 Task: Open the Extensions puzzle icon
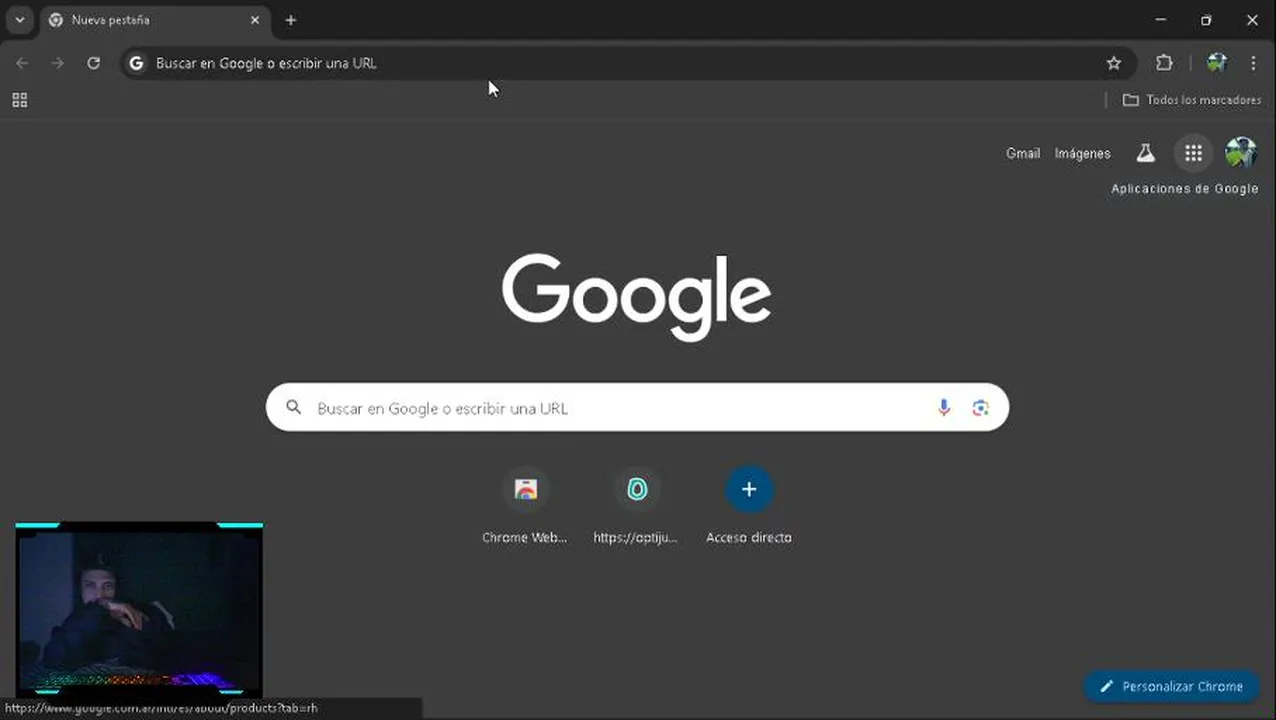(1164, 63)
